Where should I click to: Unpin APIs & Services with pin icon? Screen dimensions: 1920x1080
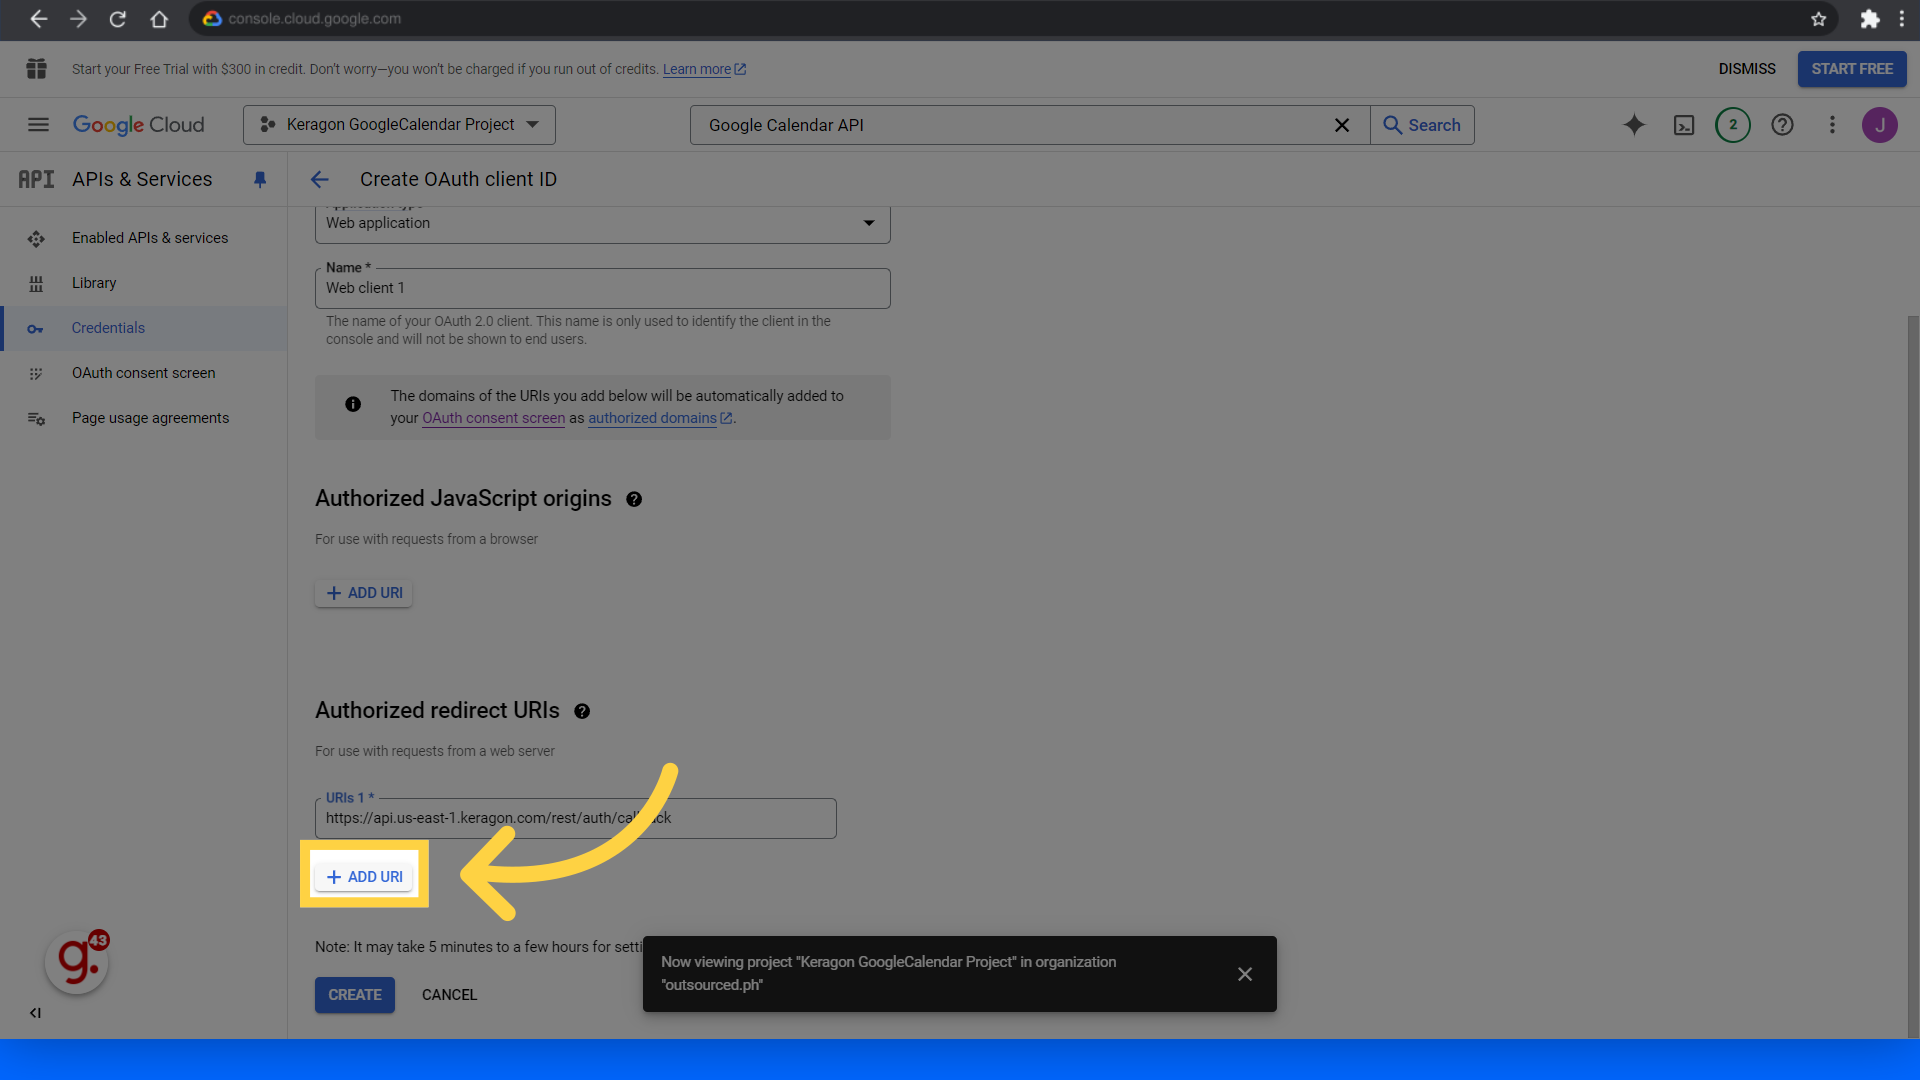tap(260, 180)
